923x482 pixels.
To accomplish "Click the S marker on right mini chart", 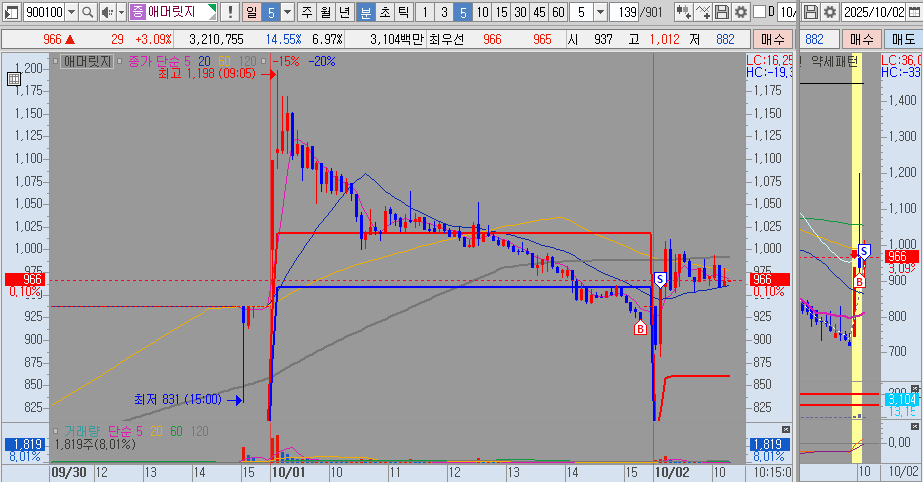I will click(864, 251).
